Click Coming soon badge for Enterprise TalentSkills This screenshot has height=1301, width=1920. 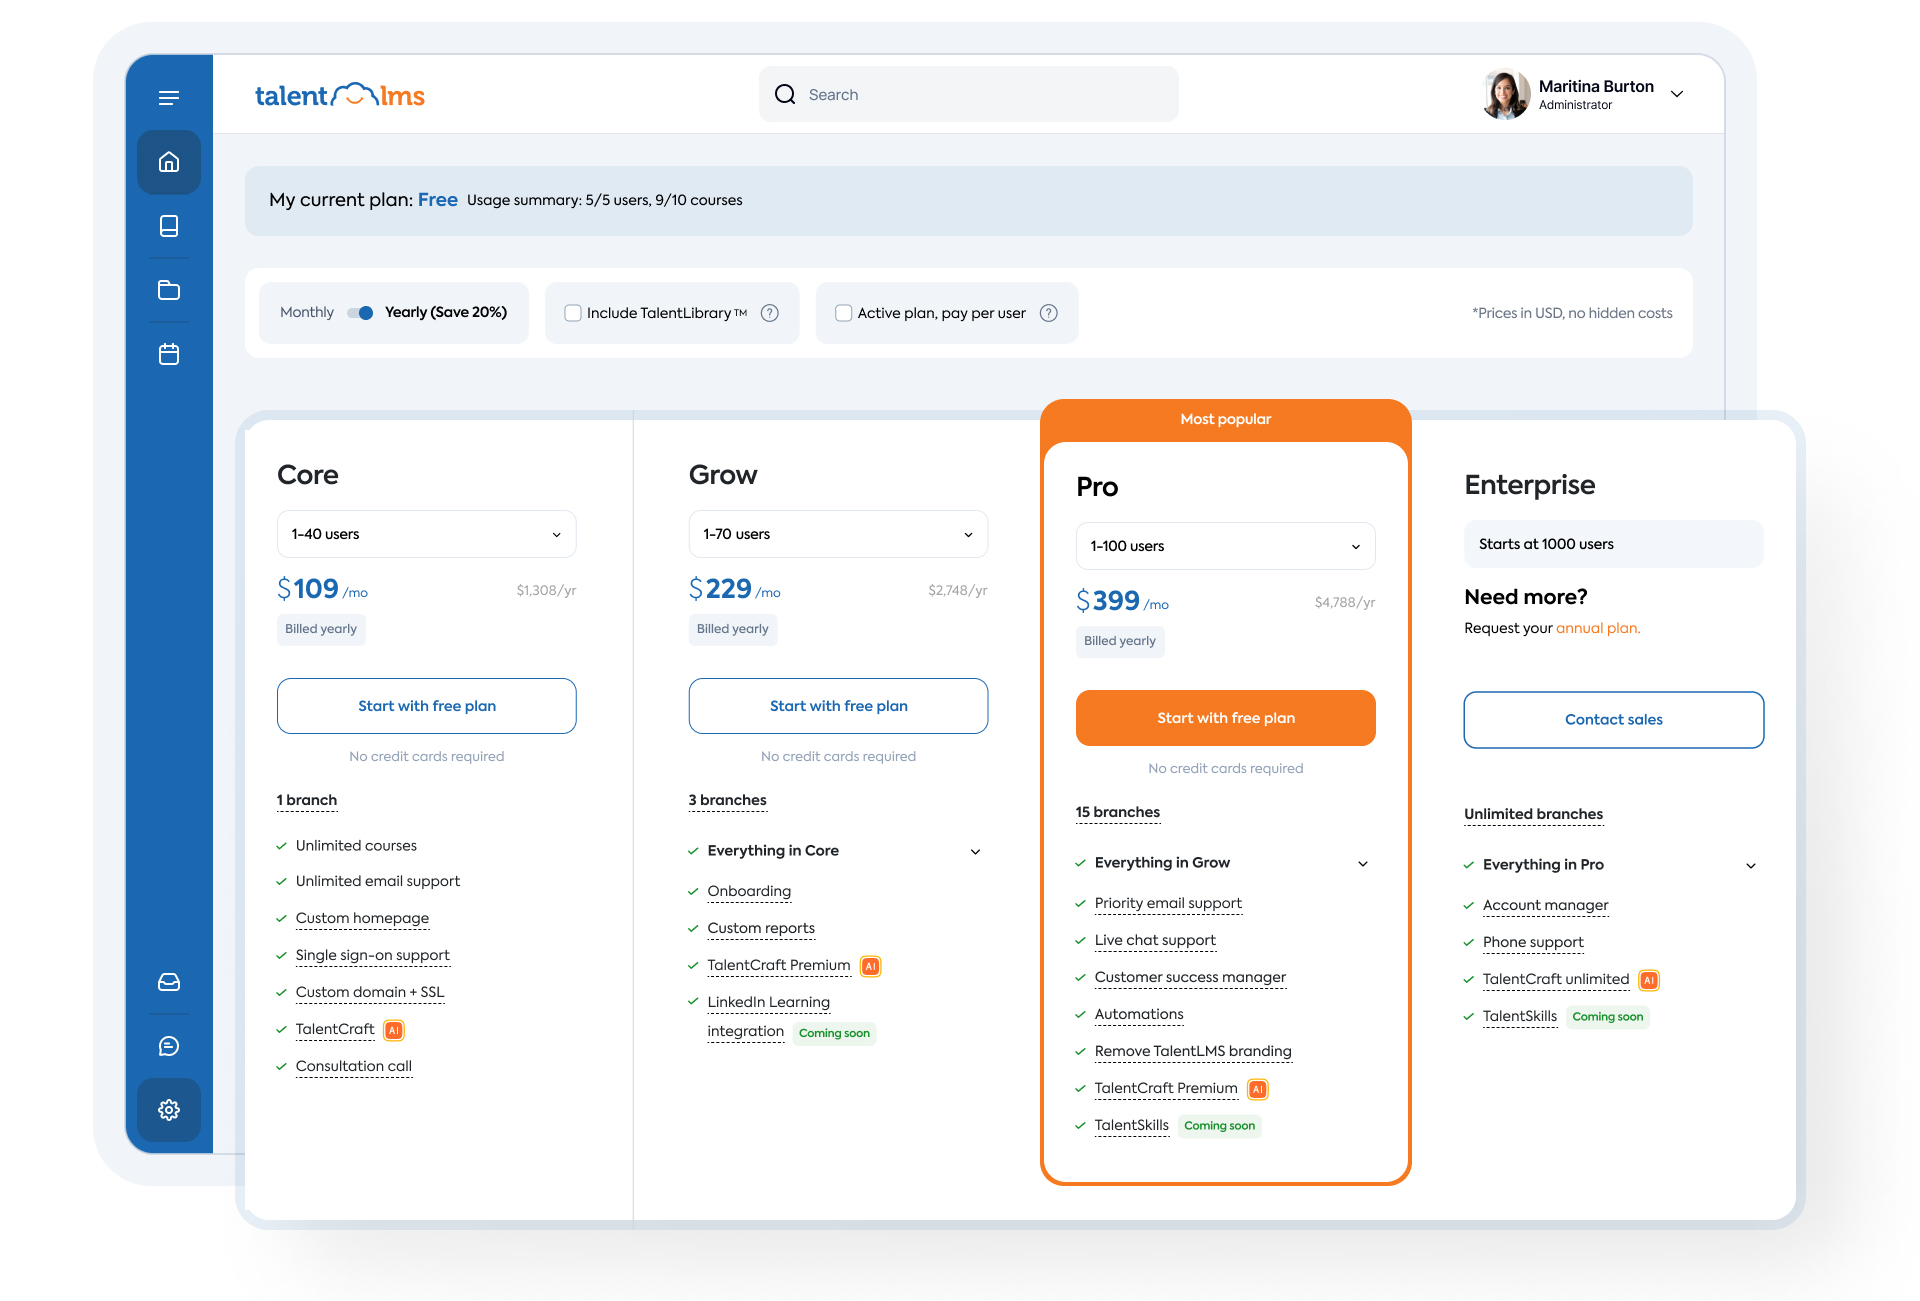tap(1607, 1016)
